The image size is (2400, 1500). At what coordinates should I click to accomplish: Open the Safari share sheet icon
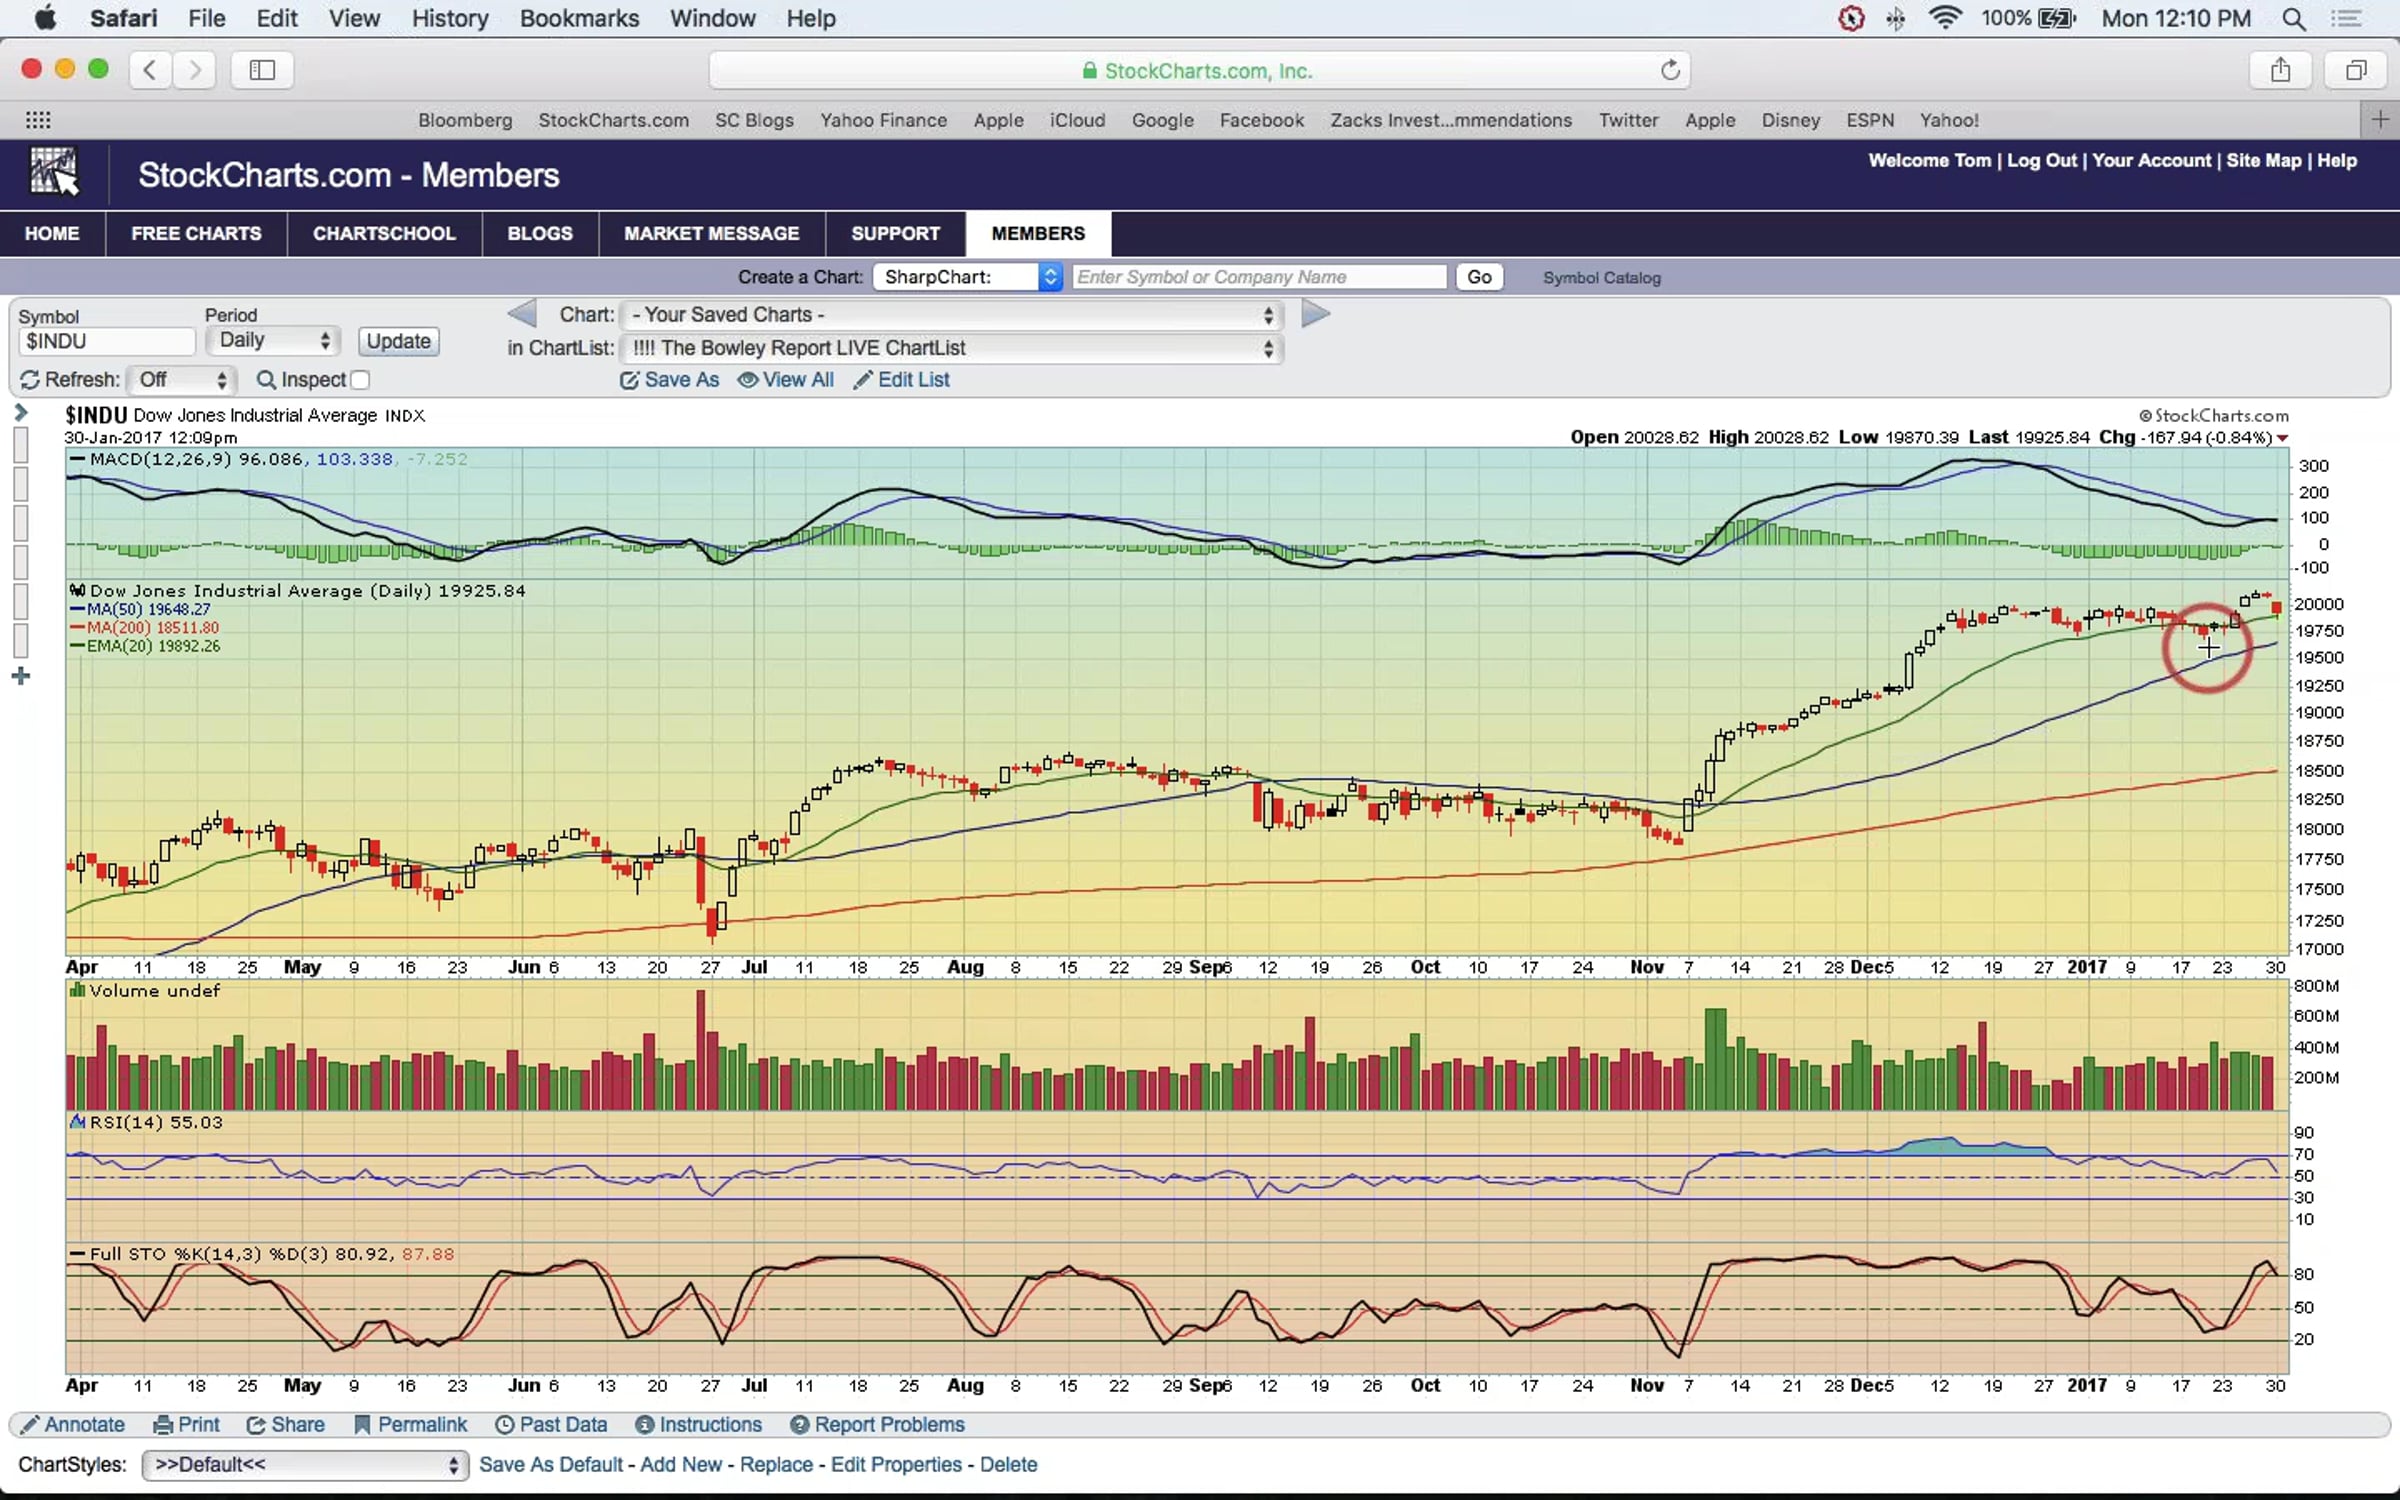2280,70
